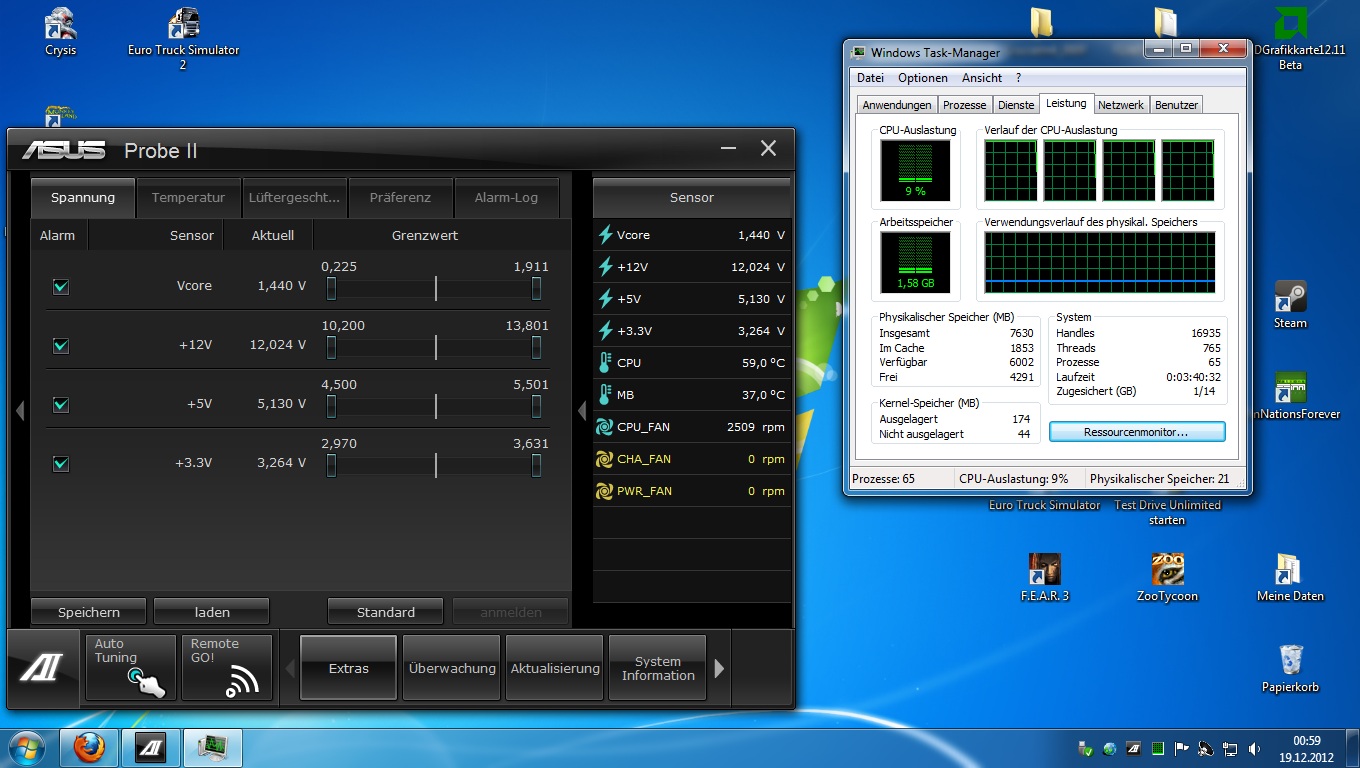Viewport: 1360px width, 768px height.
Task: Click +12V upper threshold slider handle
Action: click(x=537, y=348)
